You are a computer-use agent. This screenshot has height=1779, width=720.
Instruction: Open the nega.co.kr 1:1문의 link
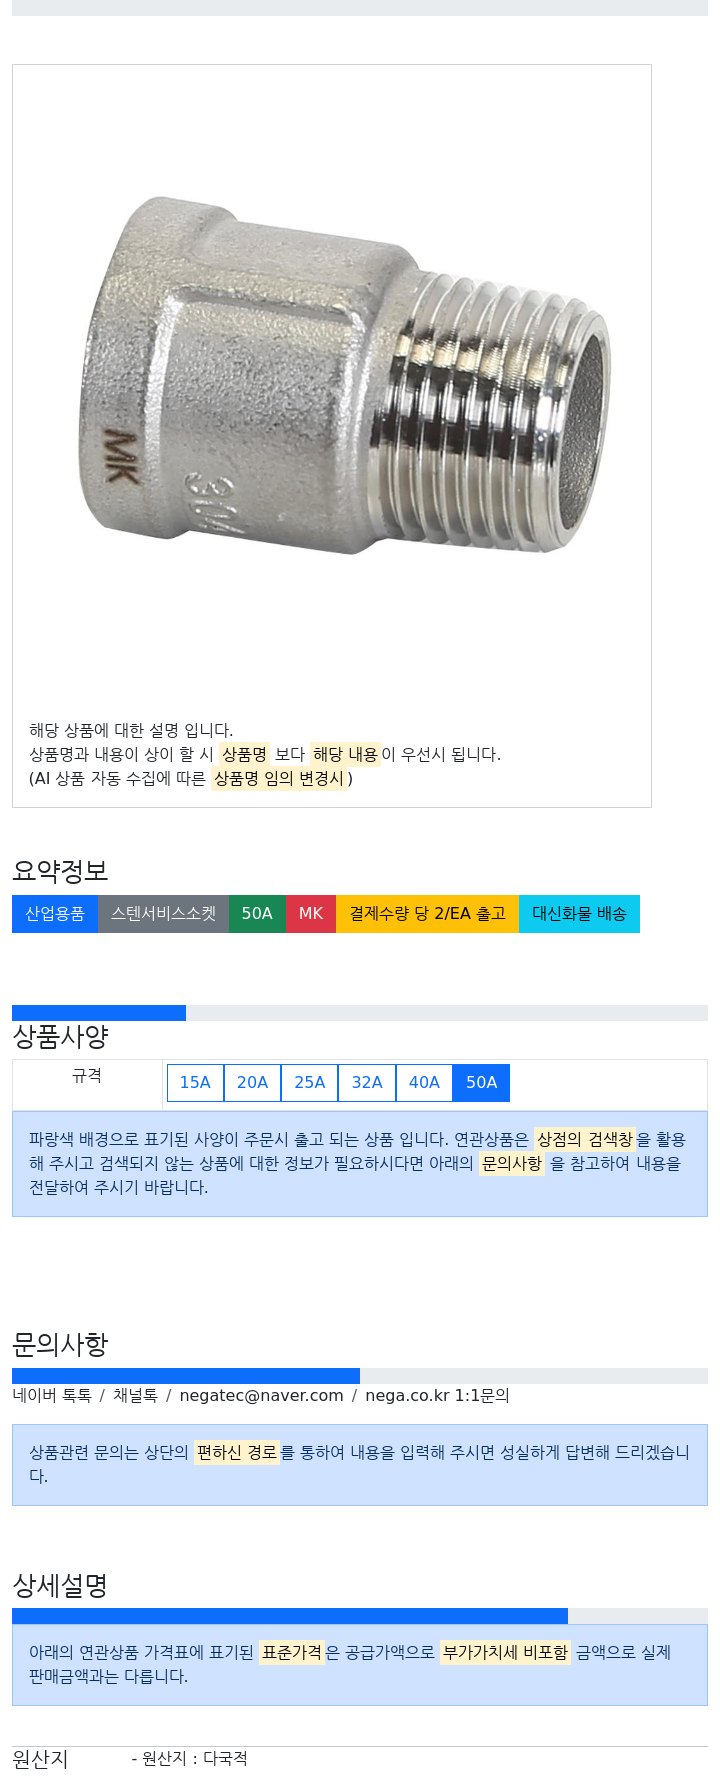437,1395
